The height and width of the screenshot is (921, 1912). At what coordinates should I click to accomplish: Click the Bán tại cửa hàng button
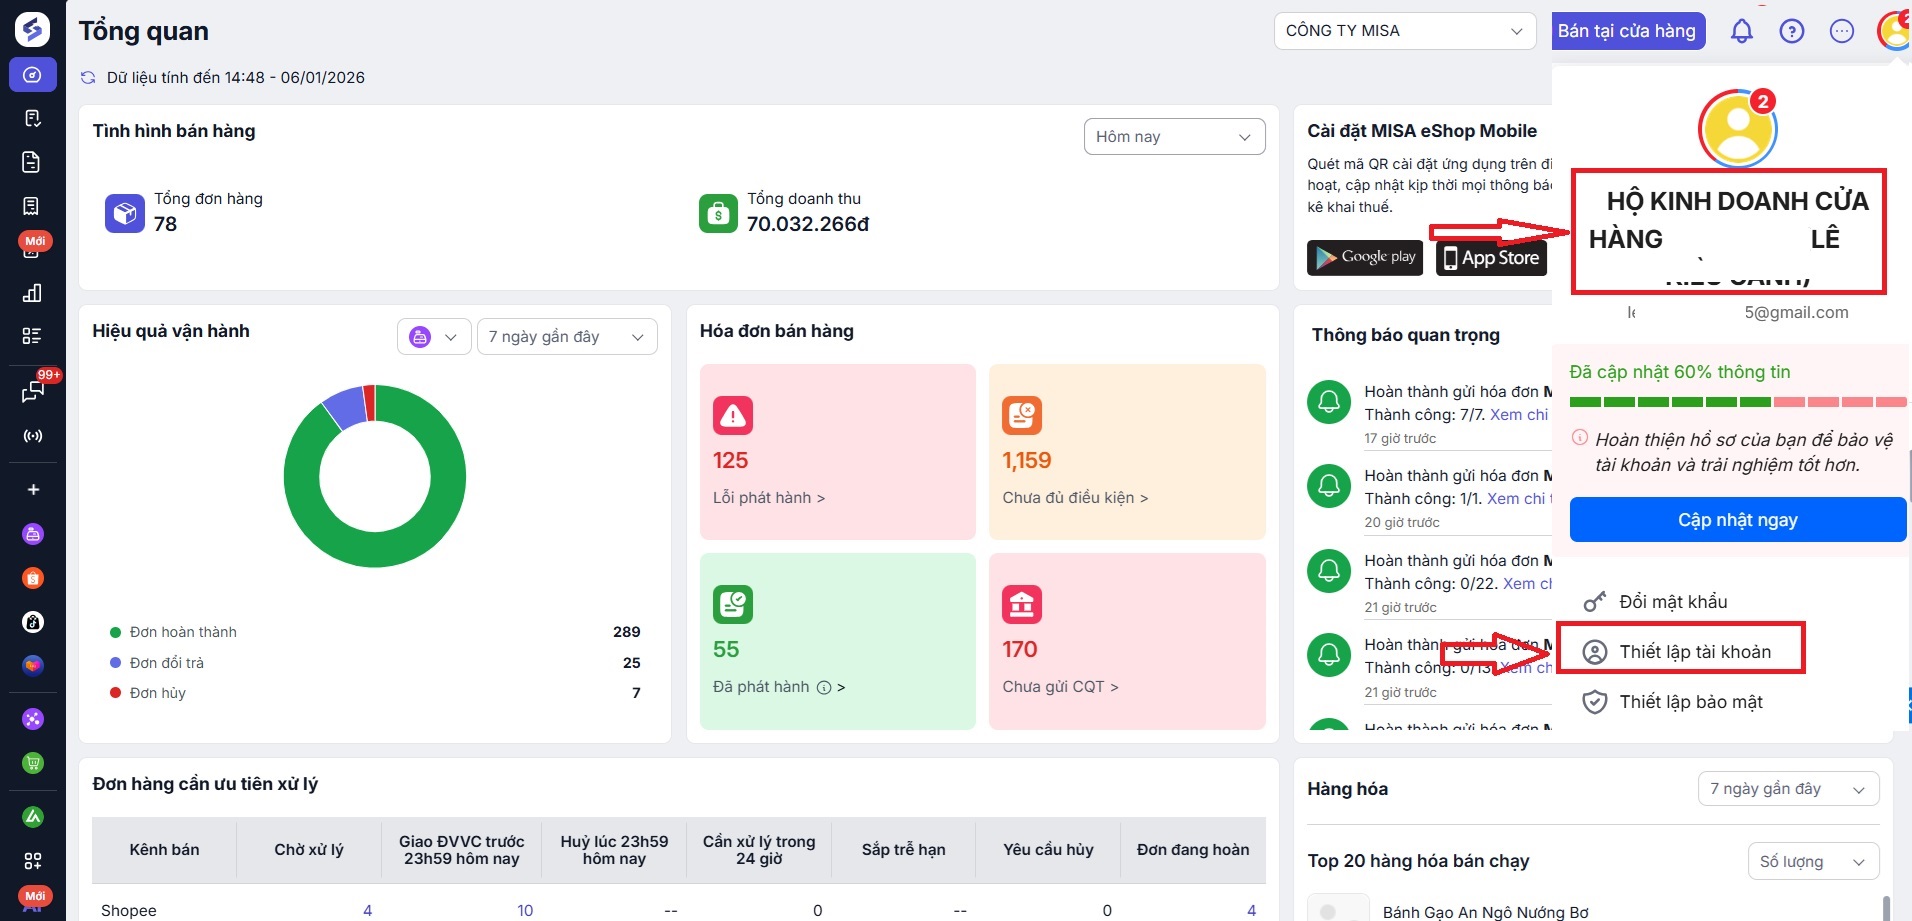1626,31
